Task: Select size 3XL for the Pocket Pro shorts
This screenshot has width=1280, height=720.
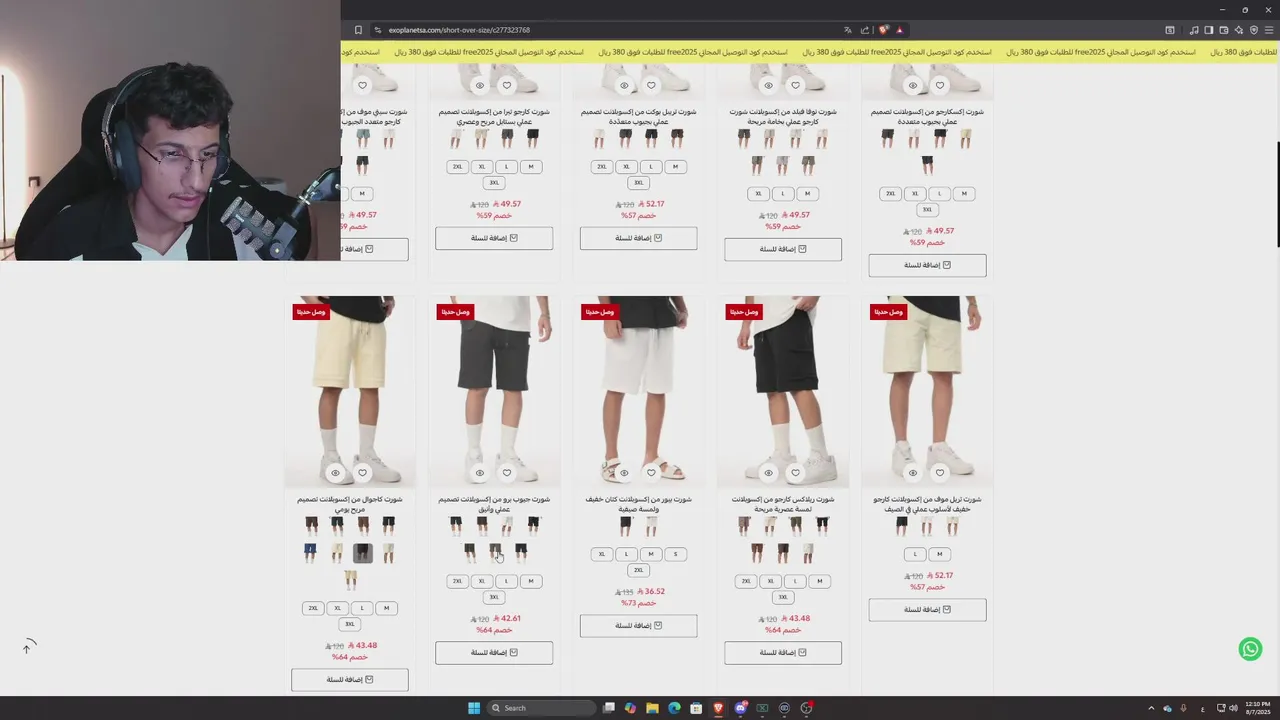Action: (x=494, y=597)
